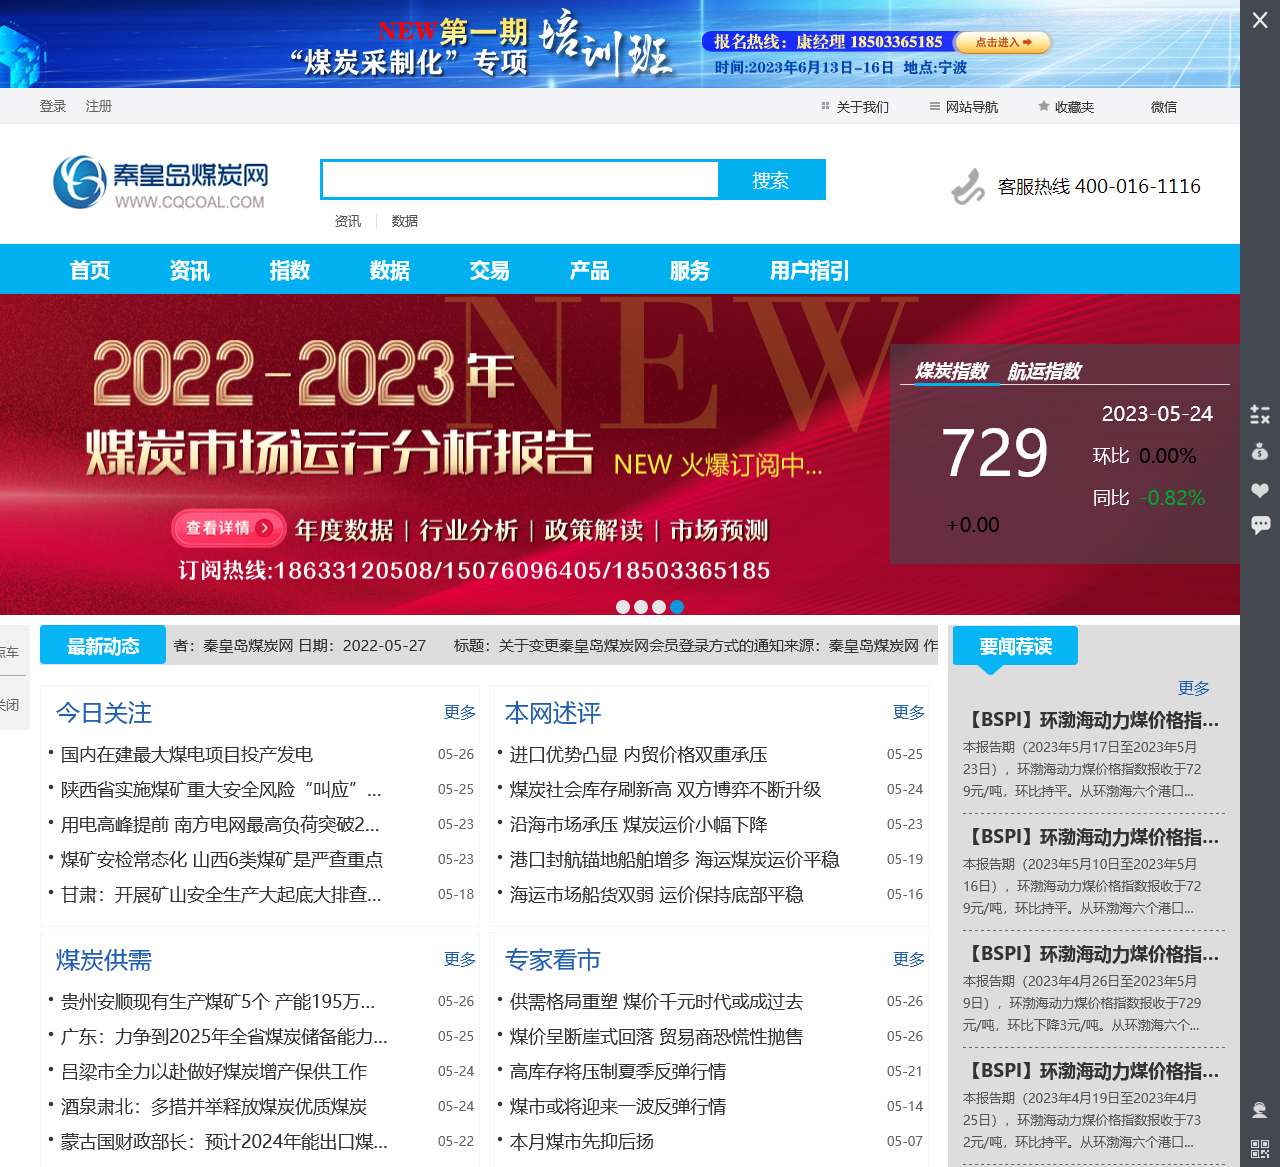Open 产品 in the main navigation bar
Screen dimensions: 1280x1167
(590, 270)
